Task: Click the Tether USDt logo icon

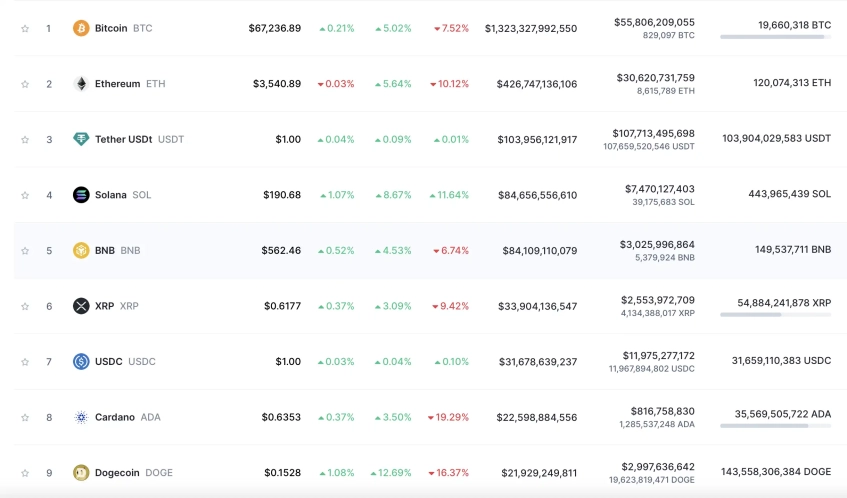Action: coord(81,139)
